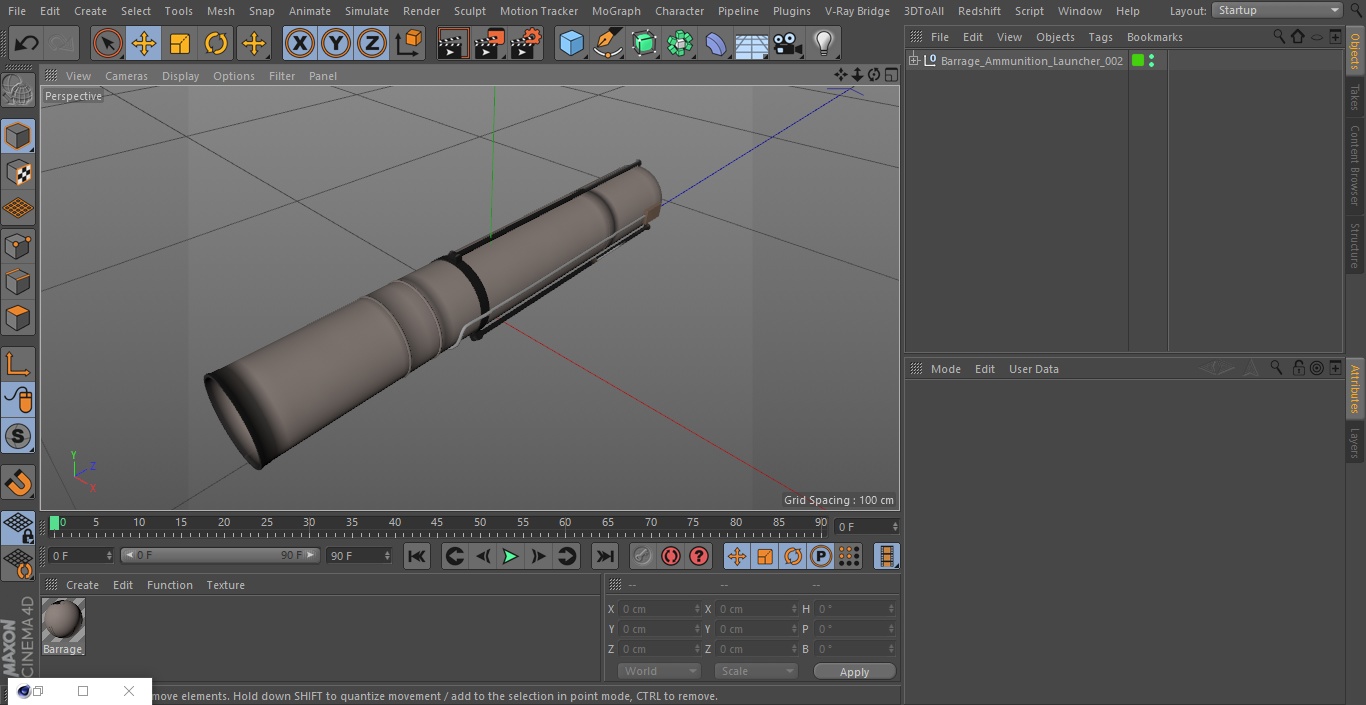The width and height of the screenshot is (1366, 705).
Task: Jump to the start of animation
Action: click(x=417, y=556)
